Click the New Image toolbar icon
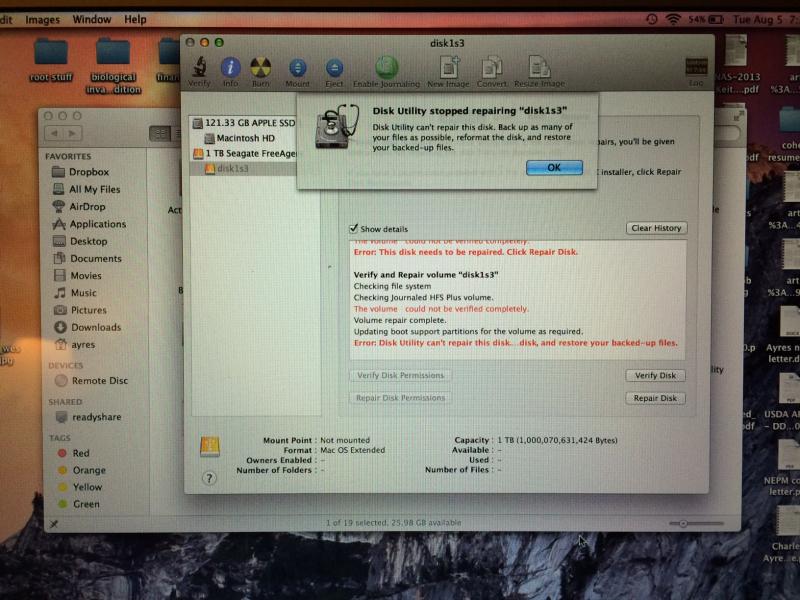Image resolution: width=800 pixels, height=600 pixels. pos(448,71)
